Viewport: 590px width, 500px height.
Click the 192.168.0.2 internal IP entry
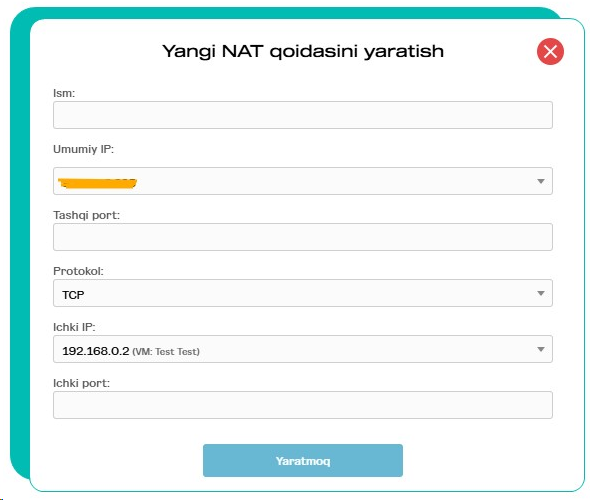point(96,351)
